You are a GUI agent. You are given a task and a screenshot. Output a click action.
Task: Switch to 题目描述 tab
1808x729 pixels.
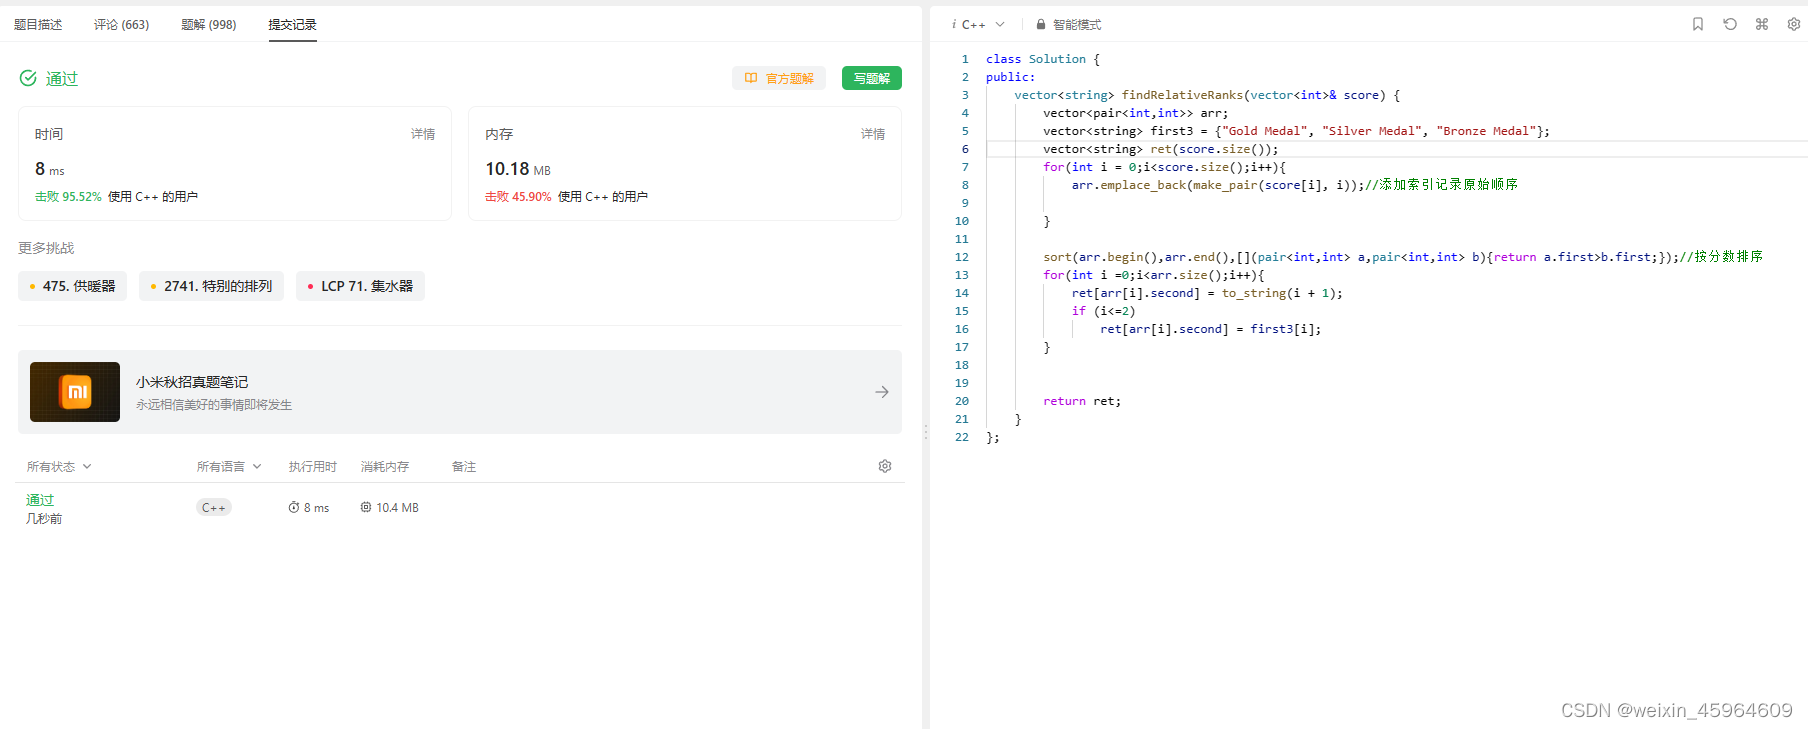click(38, 25)
